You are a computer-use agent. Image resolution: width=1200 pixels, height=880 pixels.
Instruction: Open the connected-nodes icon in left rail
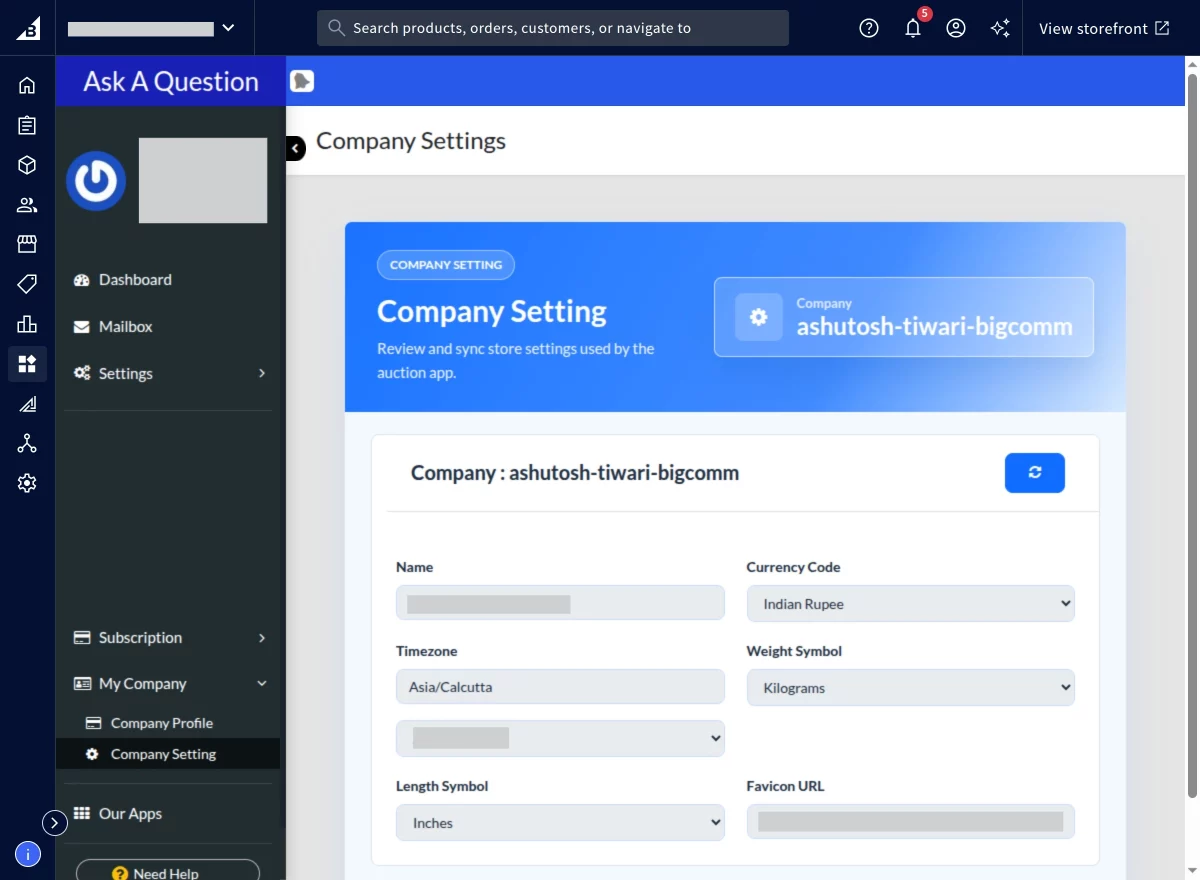pos(27,444)
